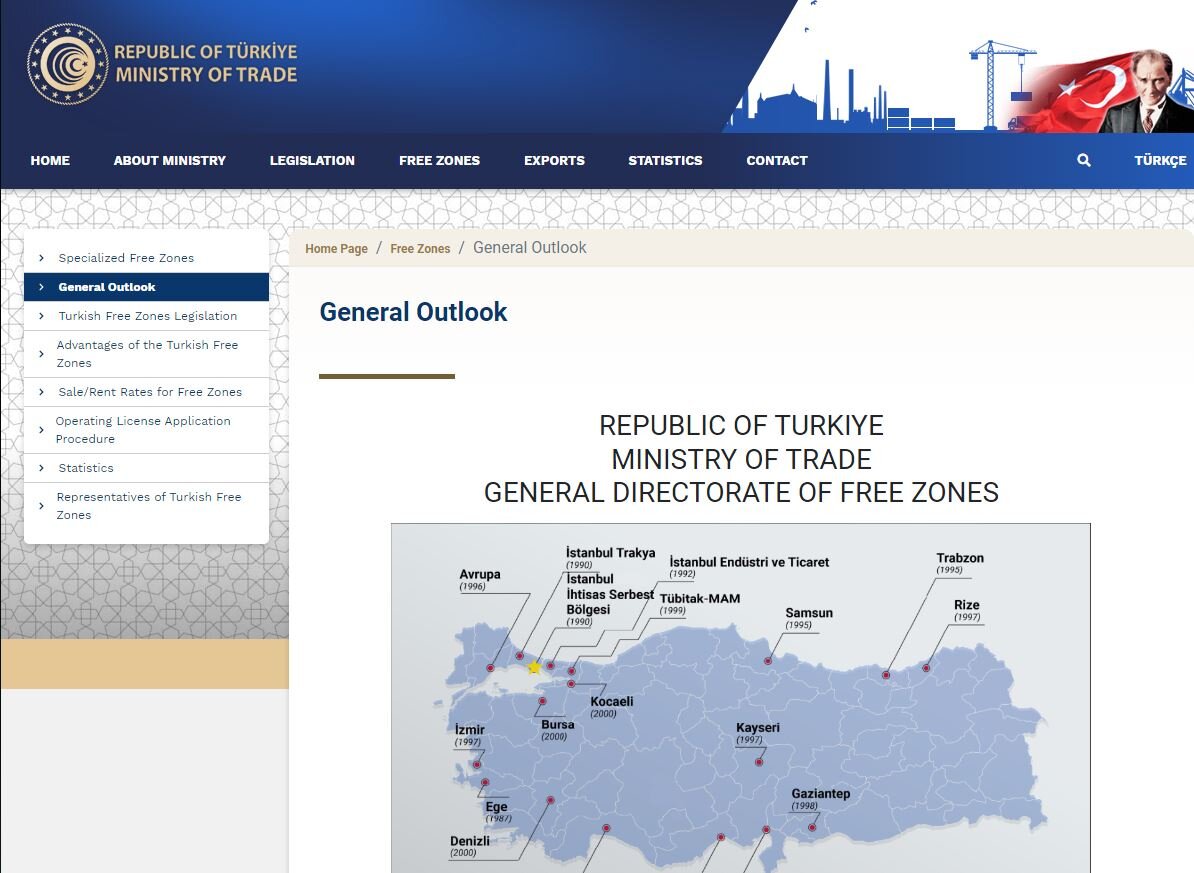Click the İstanbul Trakya (1990) label
The image size is (1194, 873).
(610, 558)
